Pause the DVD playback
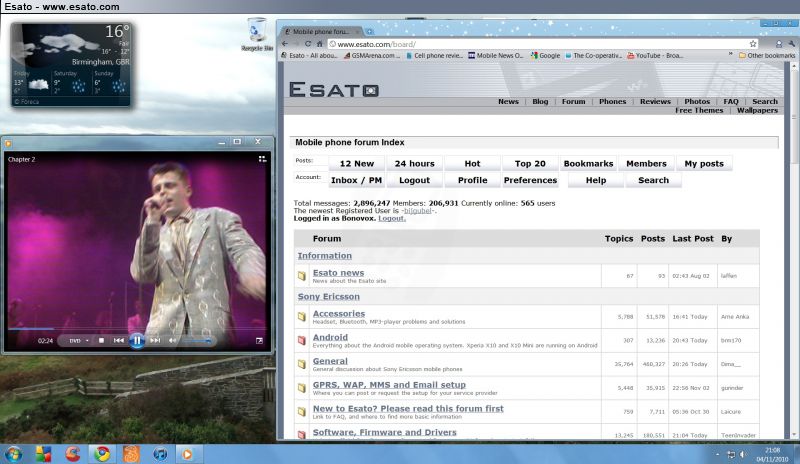 coord(137,340)
